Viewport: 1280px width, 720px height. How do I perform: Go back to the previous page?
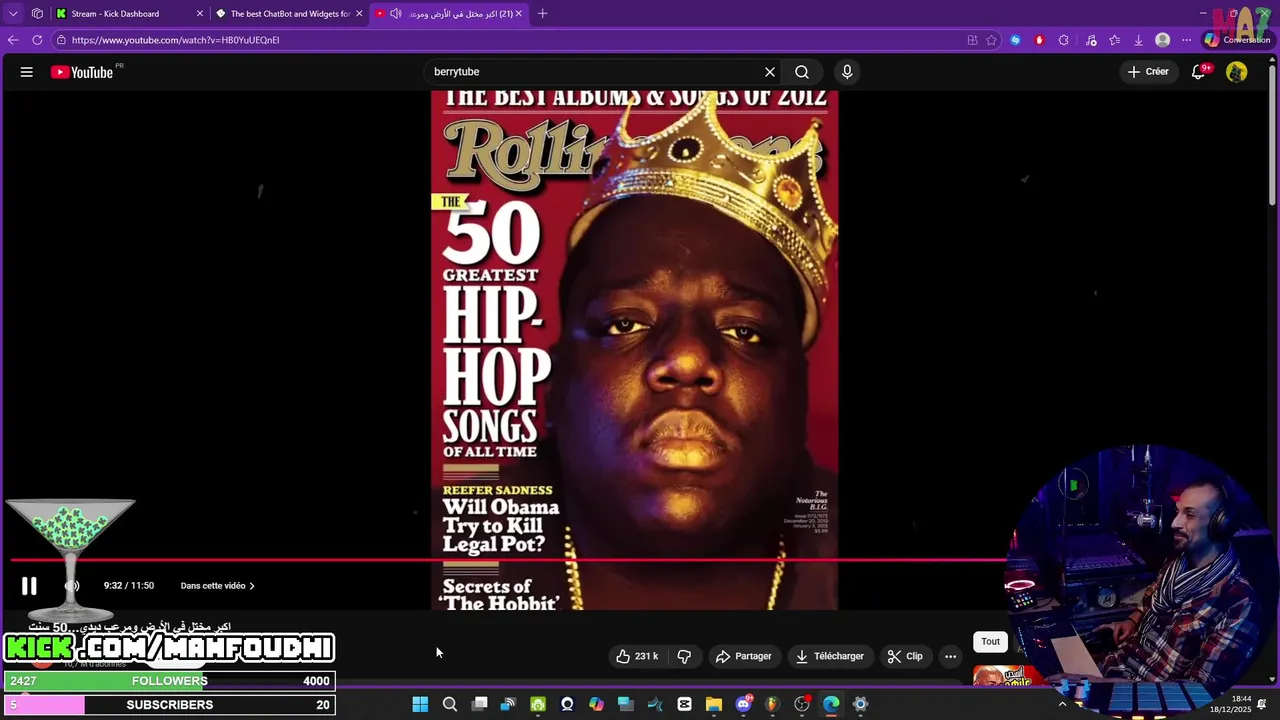pos(13,40)
